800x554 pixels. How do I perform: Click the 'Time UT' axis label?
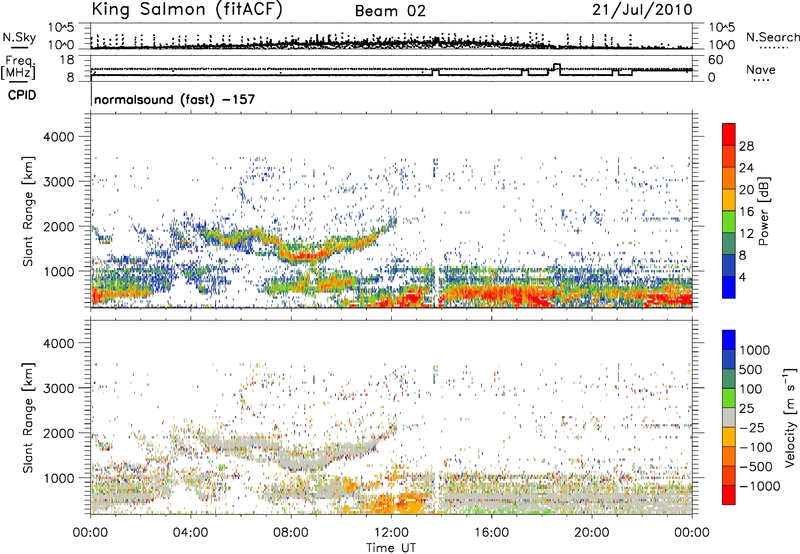(x=391, y=548)
